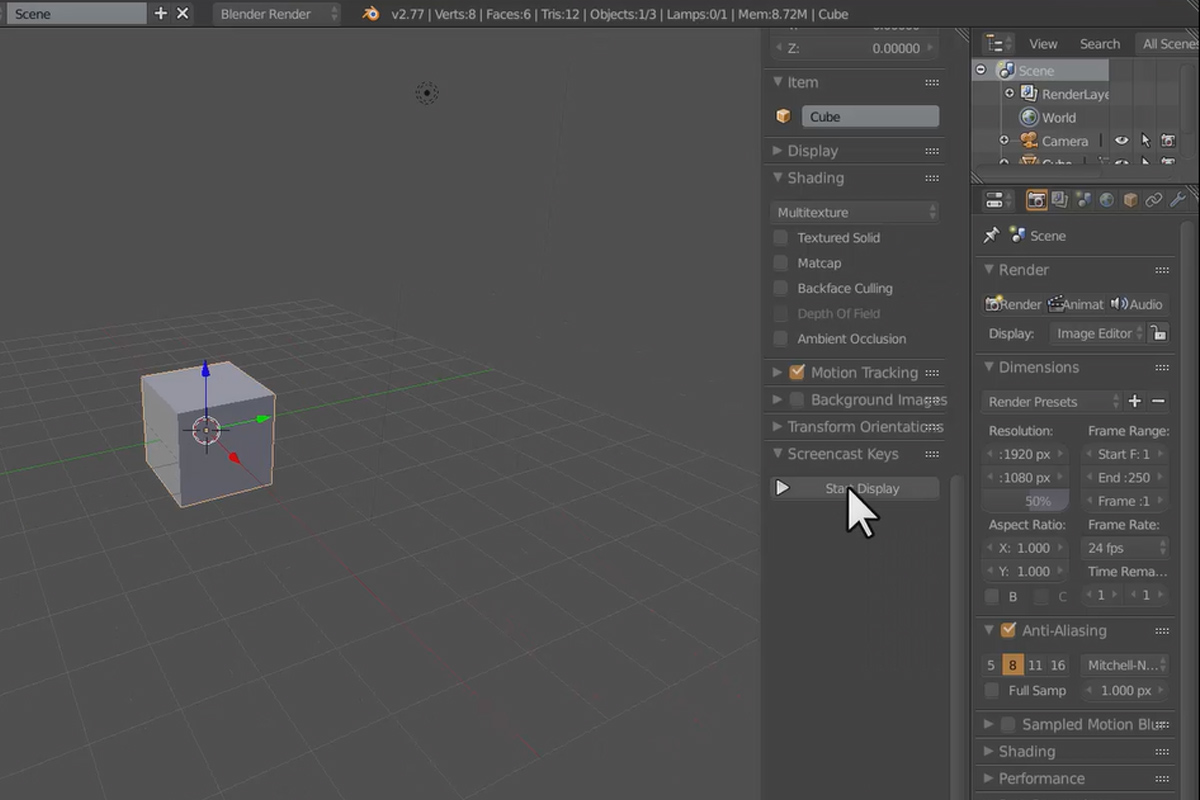Viewport: 1200px width, 800px height.
Task: Click the 50% resolution percentage slider
Action: coord(1025,501)
